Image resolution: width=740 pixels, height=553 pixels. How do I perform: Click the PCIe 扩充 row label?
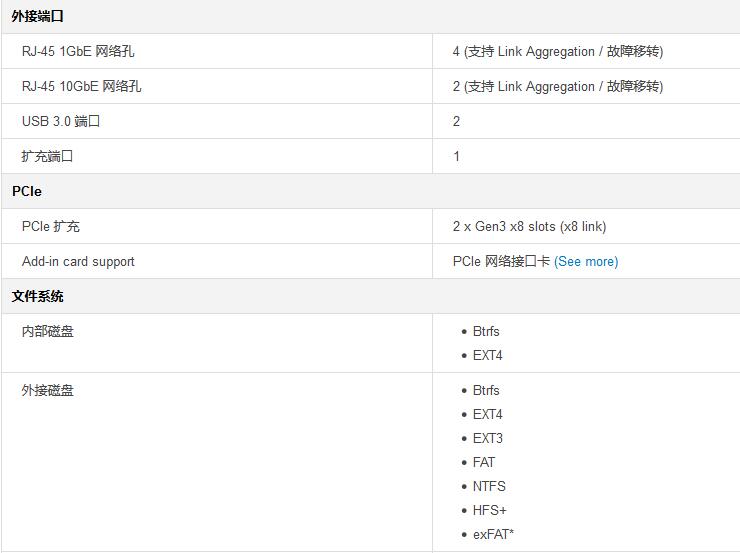coord(50,226)
